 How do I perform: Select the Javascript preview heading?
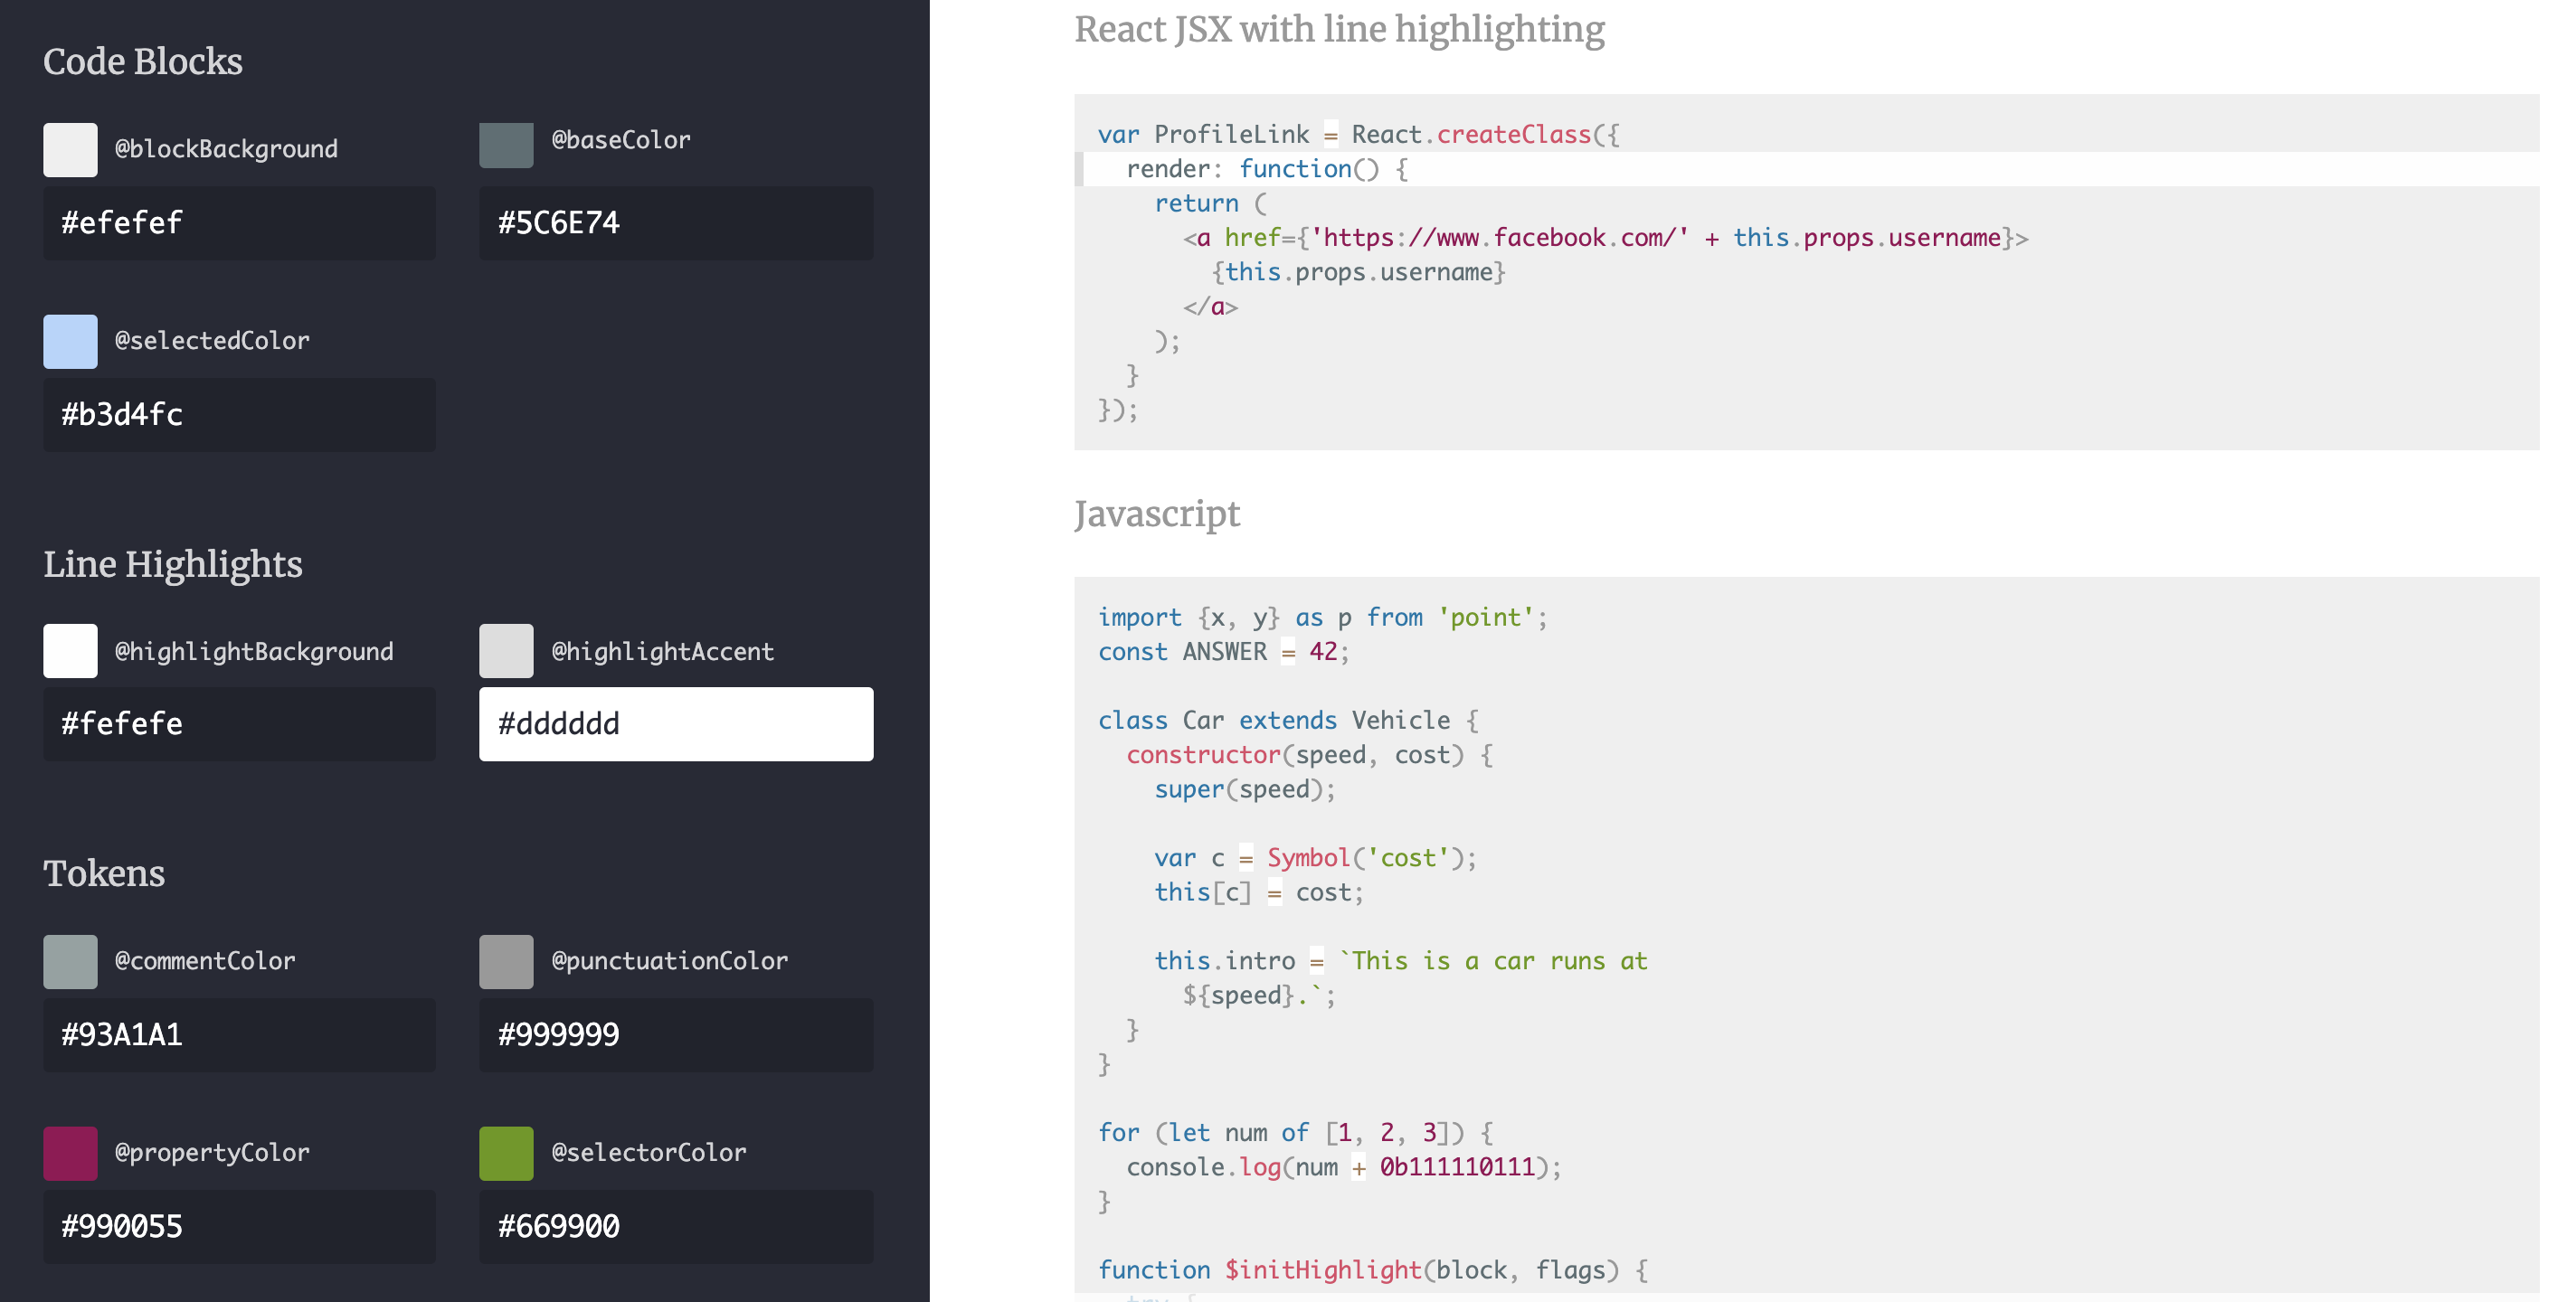click(1157, 514)
